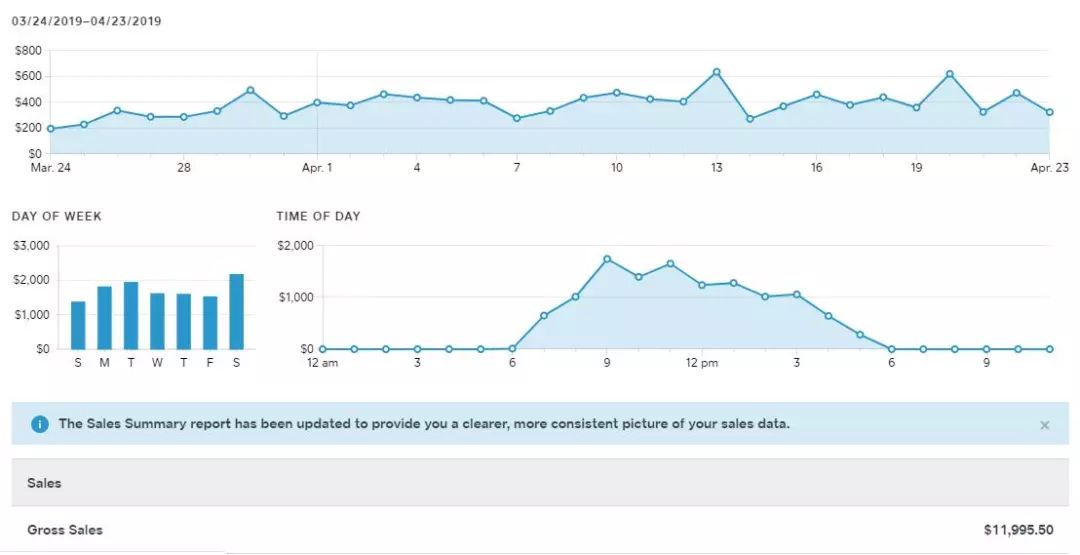This screenshot has width=1080, height=555.
Task: Select the Friday bar in weekday chart
Action: tap(210, 322)
